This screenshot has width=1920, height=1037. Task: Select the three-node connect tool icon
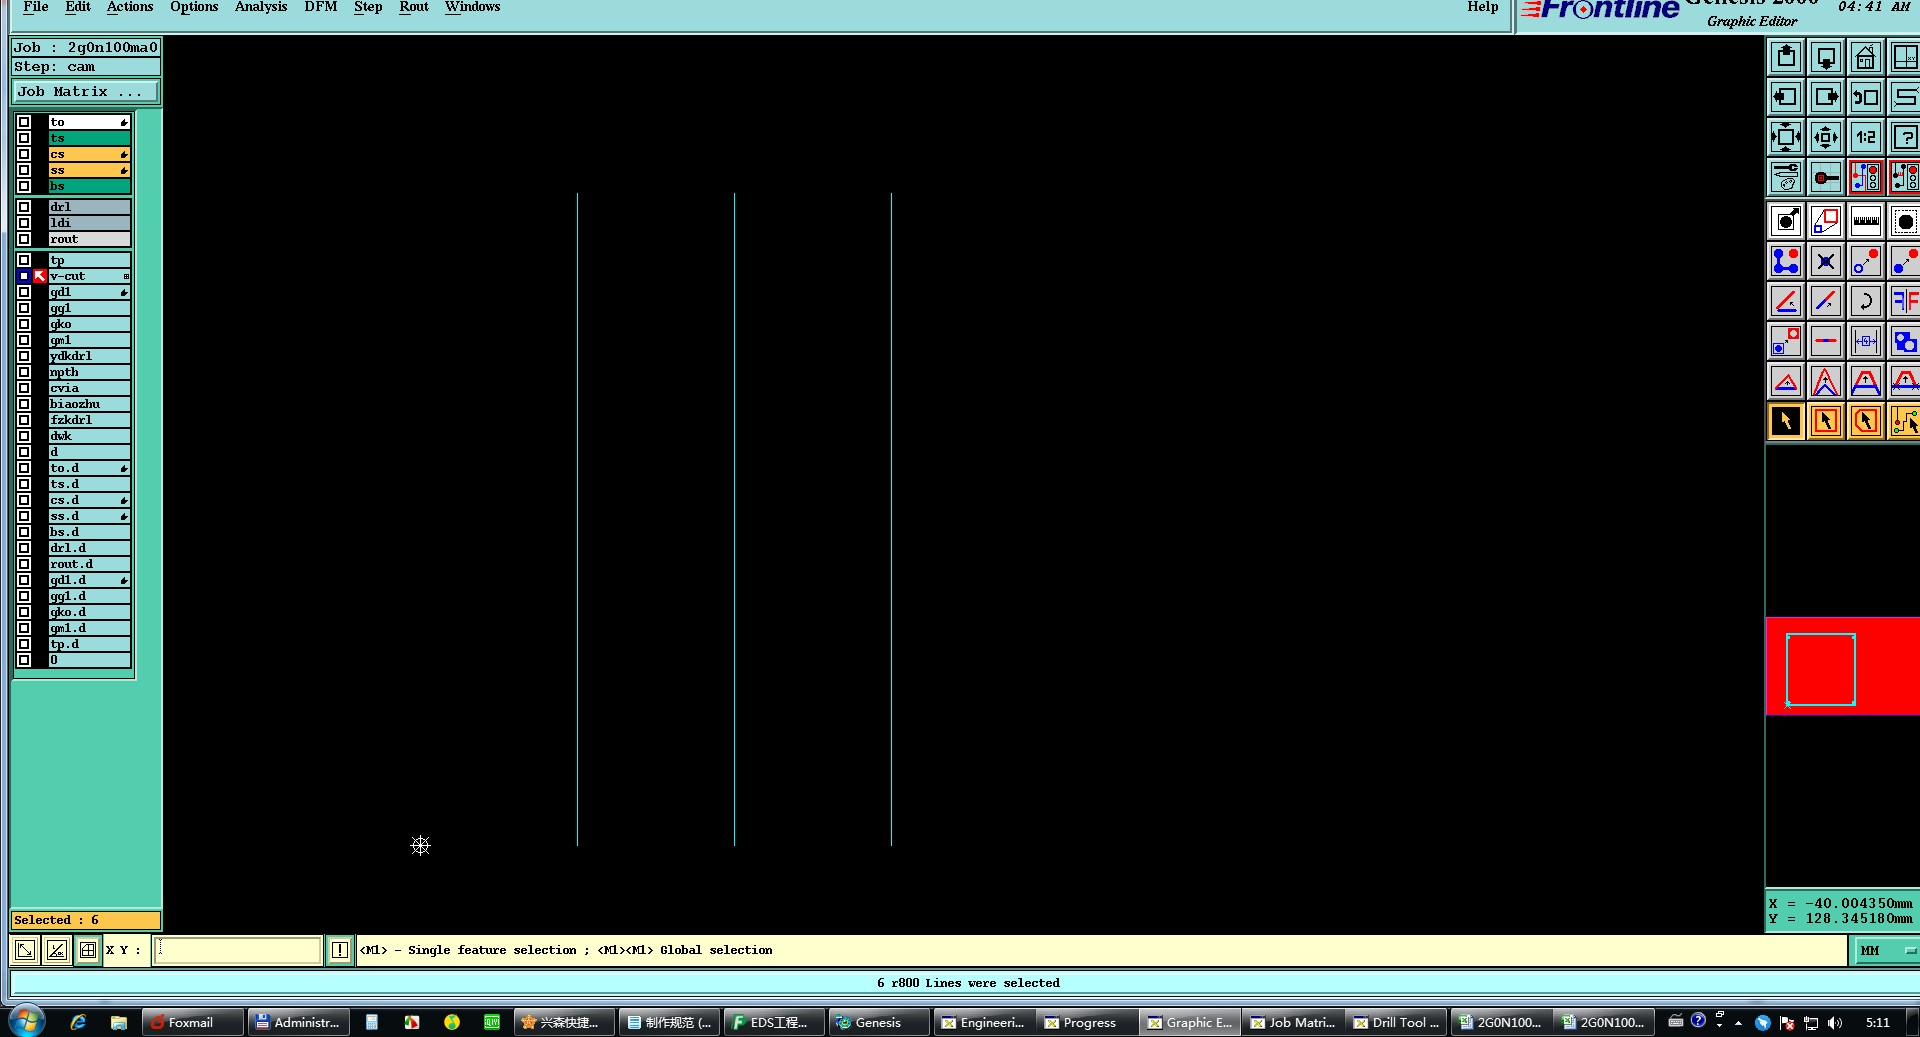coord(1786,262)
